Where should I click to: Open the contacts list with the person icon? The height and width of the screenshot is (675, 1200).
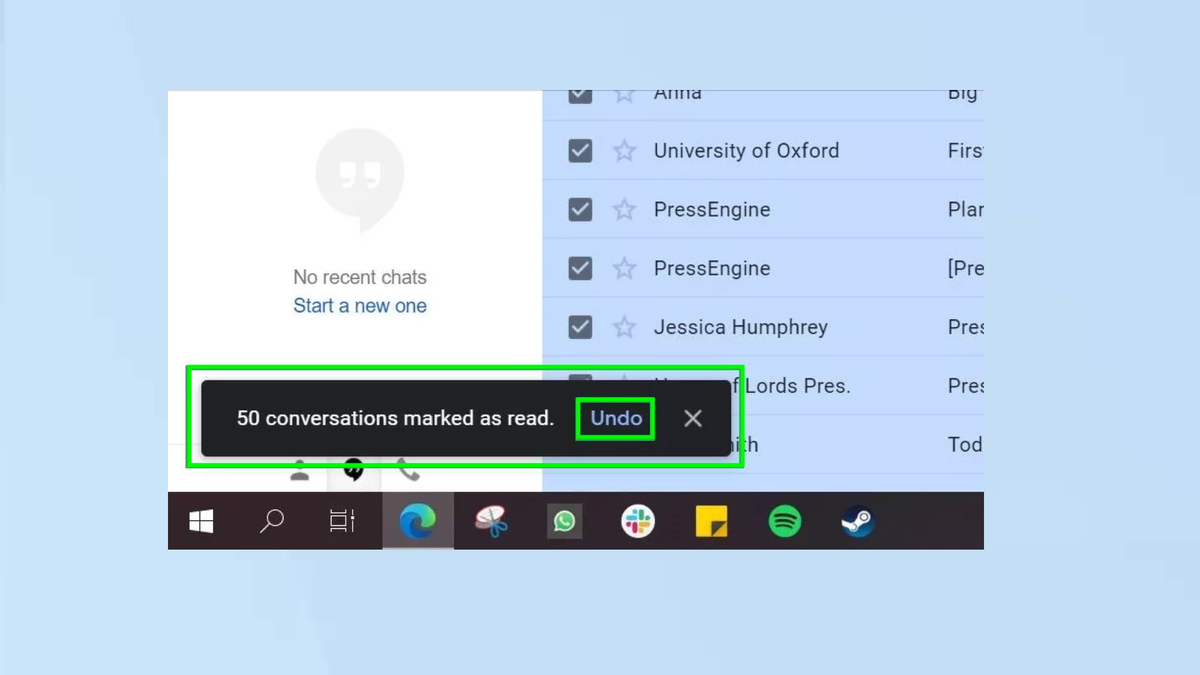pos(299,473)
